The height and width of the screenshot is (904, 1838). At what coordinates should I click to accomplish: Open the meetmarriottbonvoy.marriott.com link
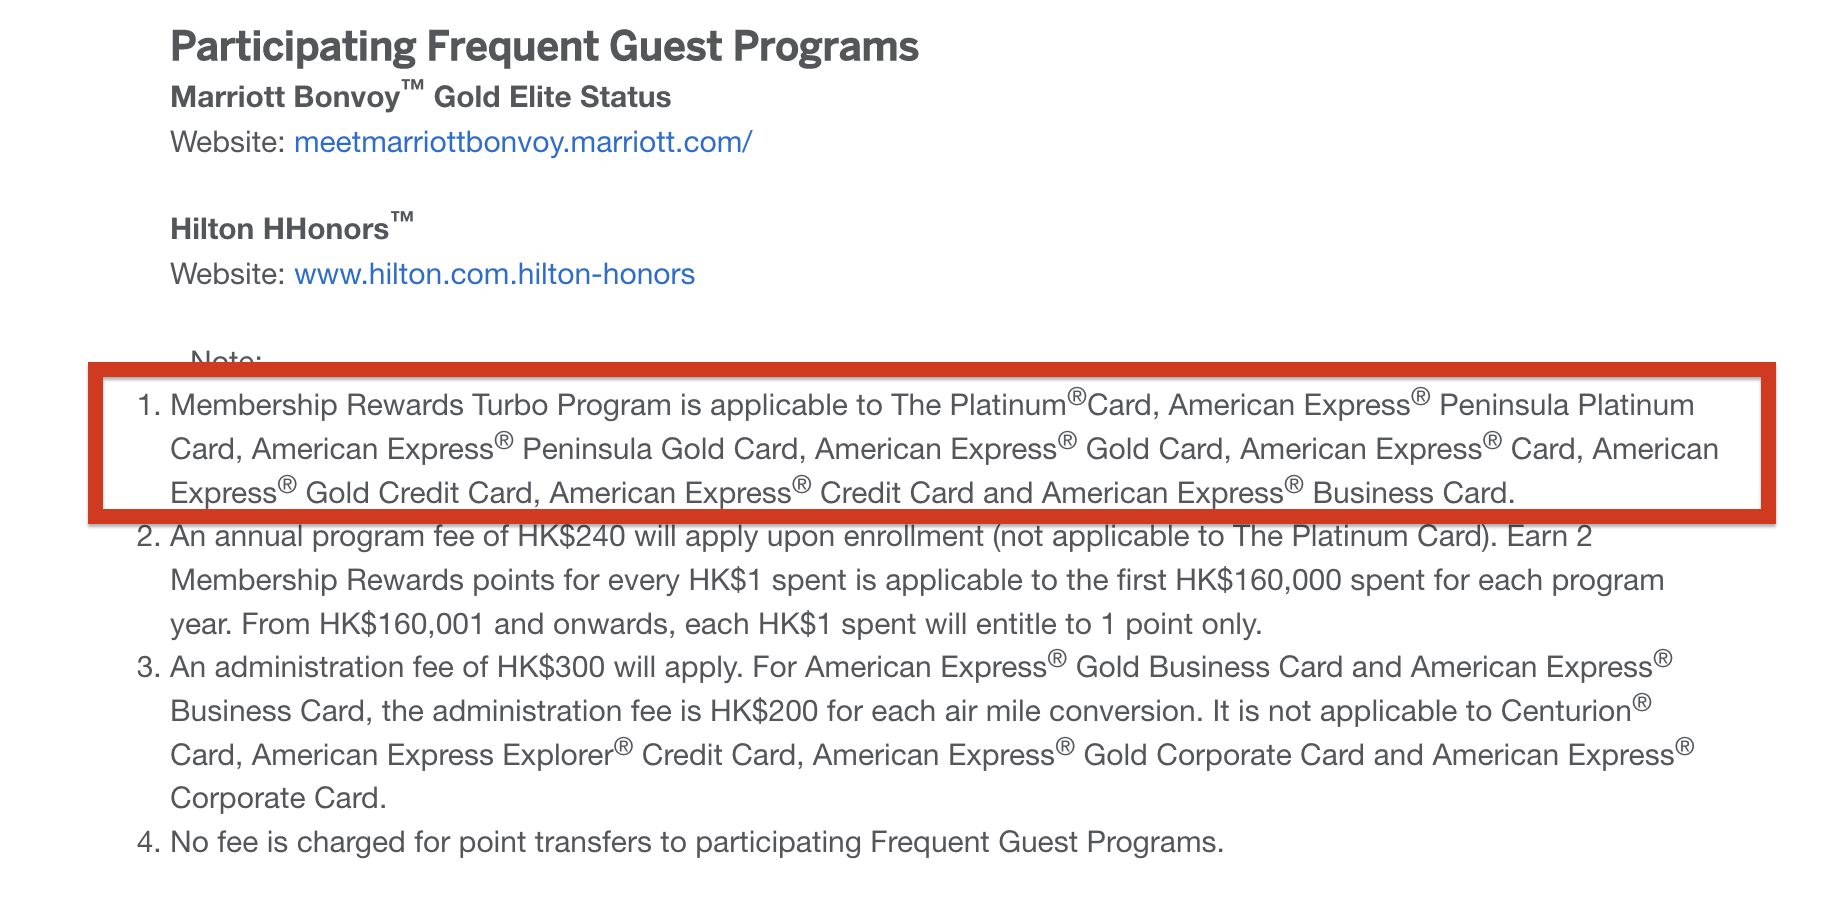pos(523,142)
